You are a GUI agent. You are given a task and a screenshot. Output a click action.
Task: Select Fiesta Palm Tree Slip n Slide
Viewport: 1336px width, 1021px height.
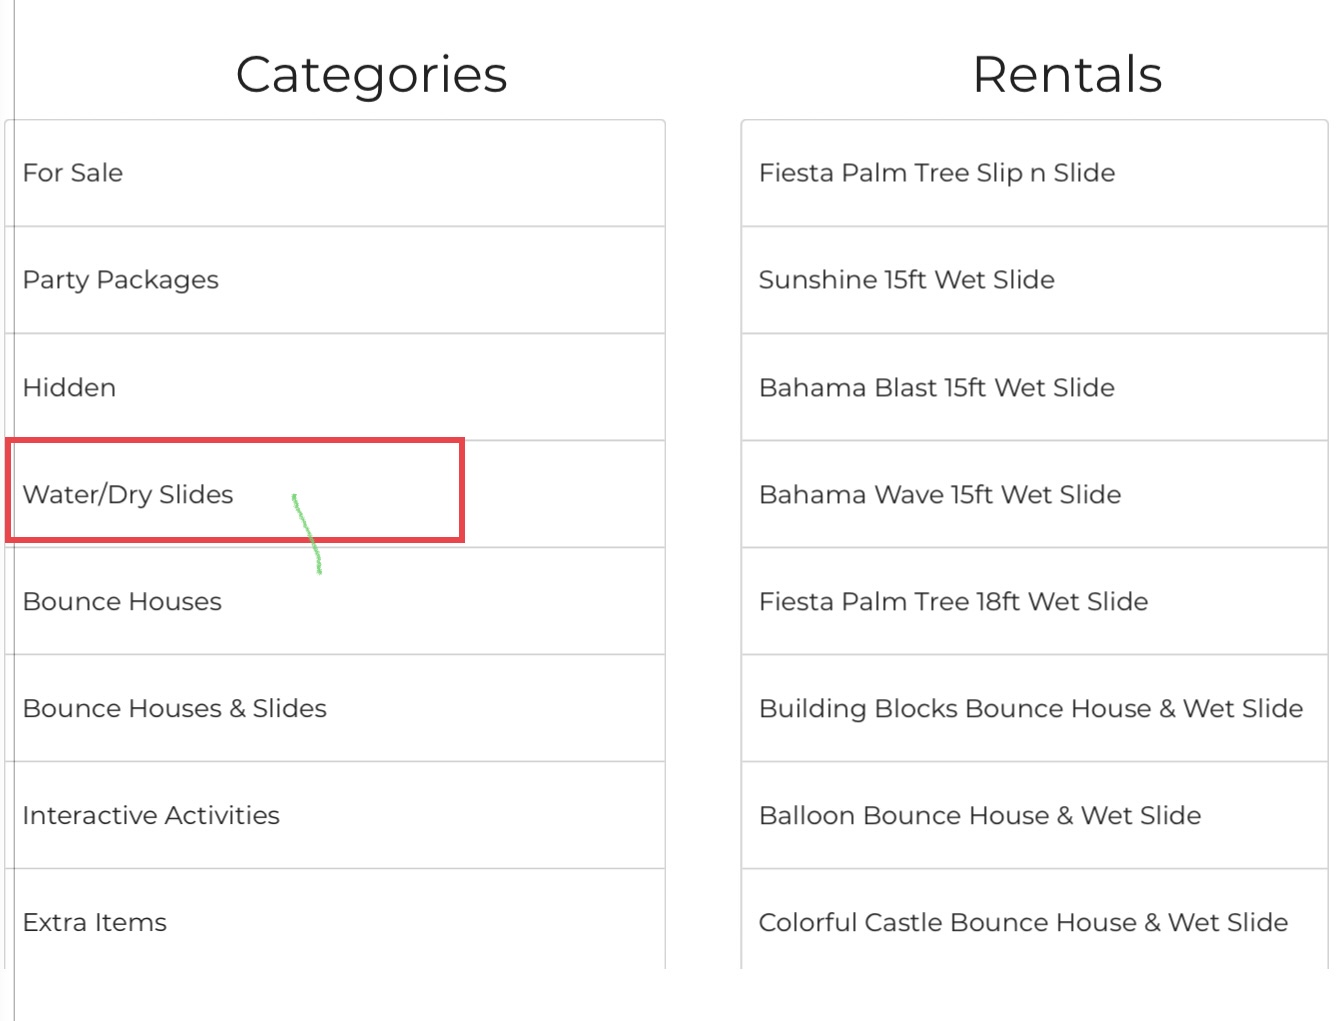coord(937,173)
